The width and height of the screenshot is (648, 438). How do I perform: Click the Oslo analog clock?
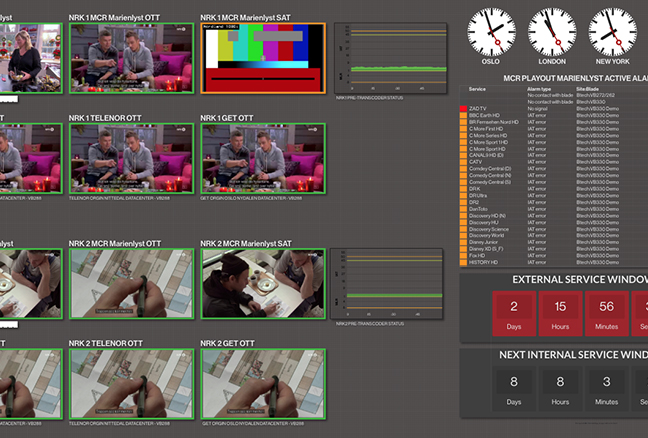(x=491, y=32)
